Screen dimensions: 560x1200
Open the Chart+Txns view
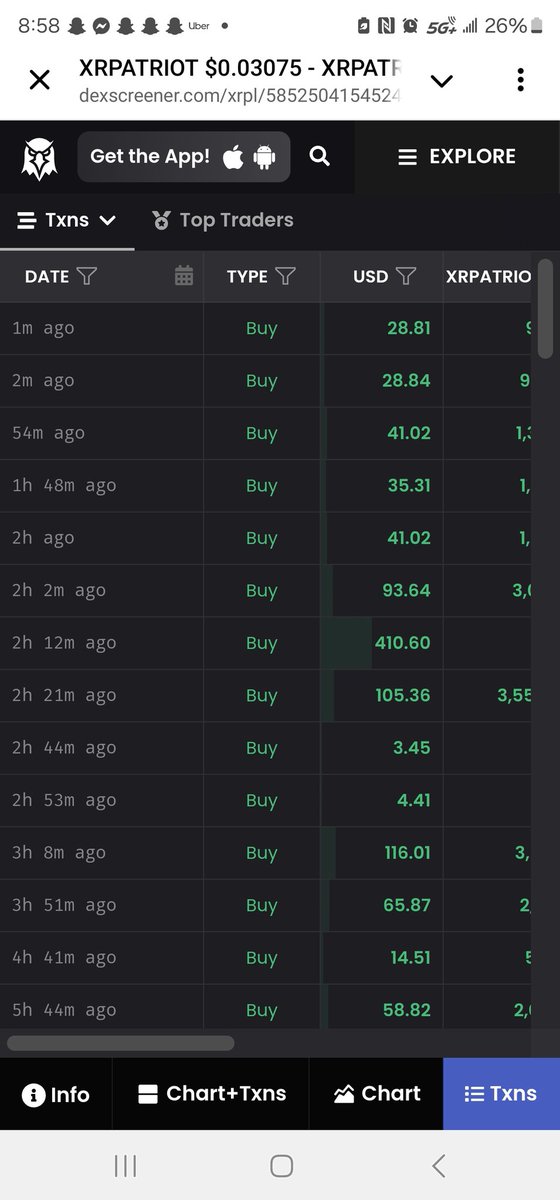coord(211,1094)
